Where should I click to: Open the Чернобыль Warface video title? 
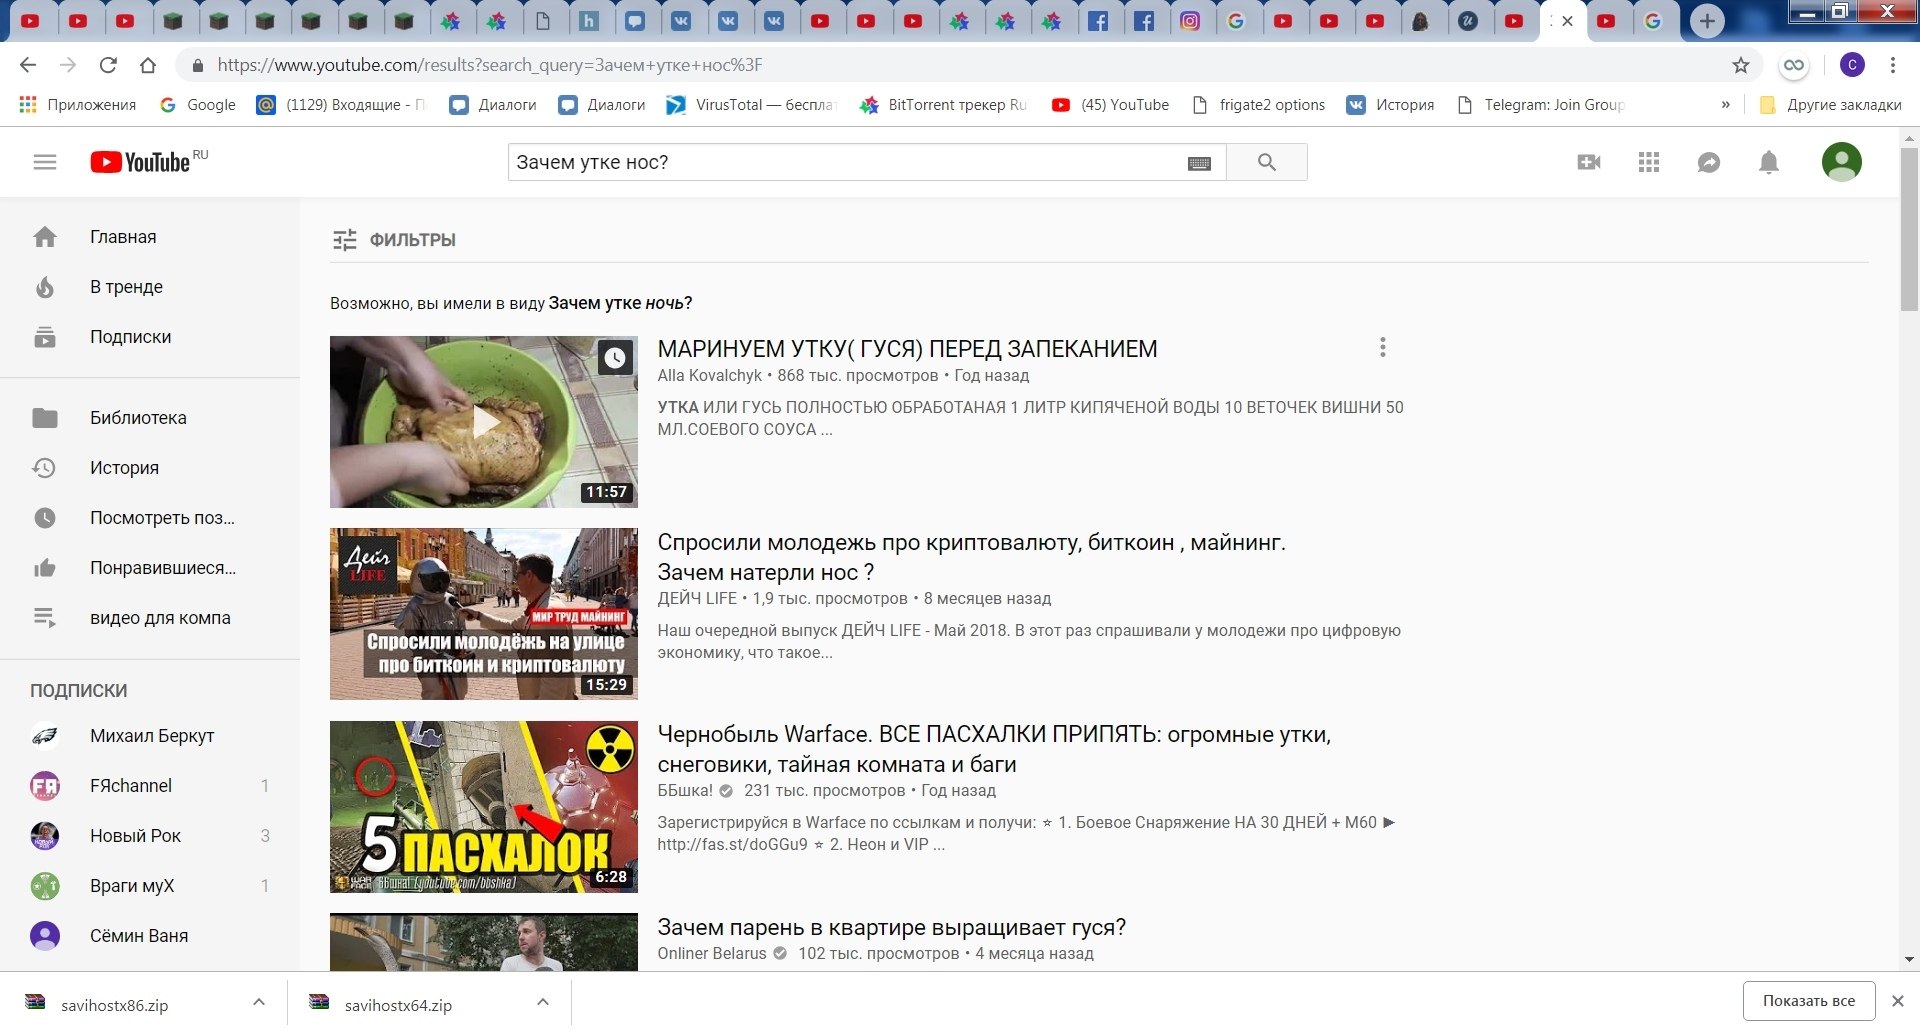point(994,749)
